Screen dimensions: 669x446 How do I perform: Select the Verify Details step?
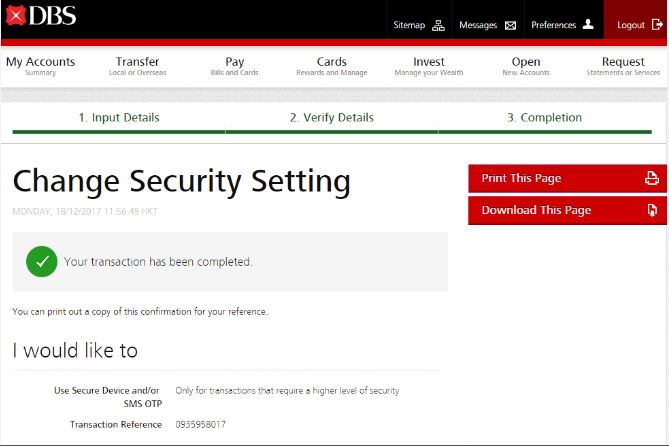(332, 118)
